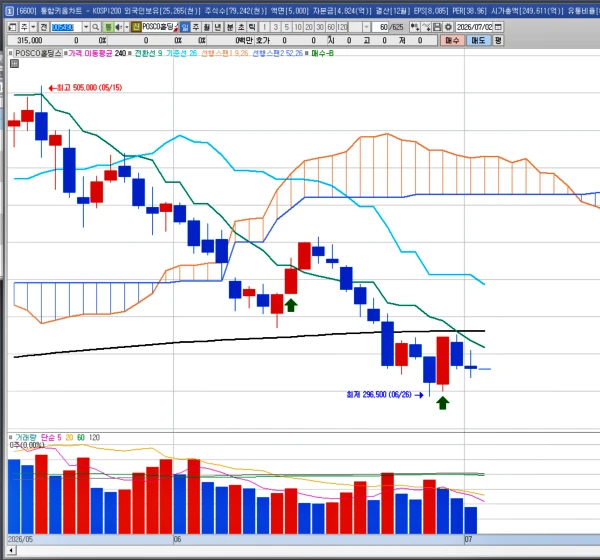This screenshot has width=600, height=560.
Task: Open the custom interval dropdown arrow
Action: (x=366, y=27)
